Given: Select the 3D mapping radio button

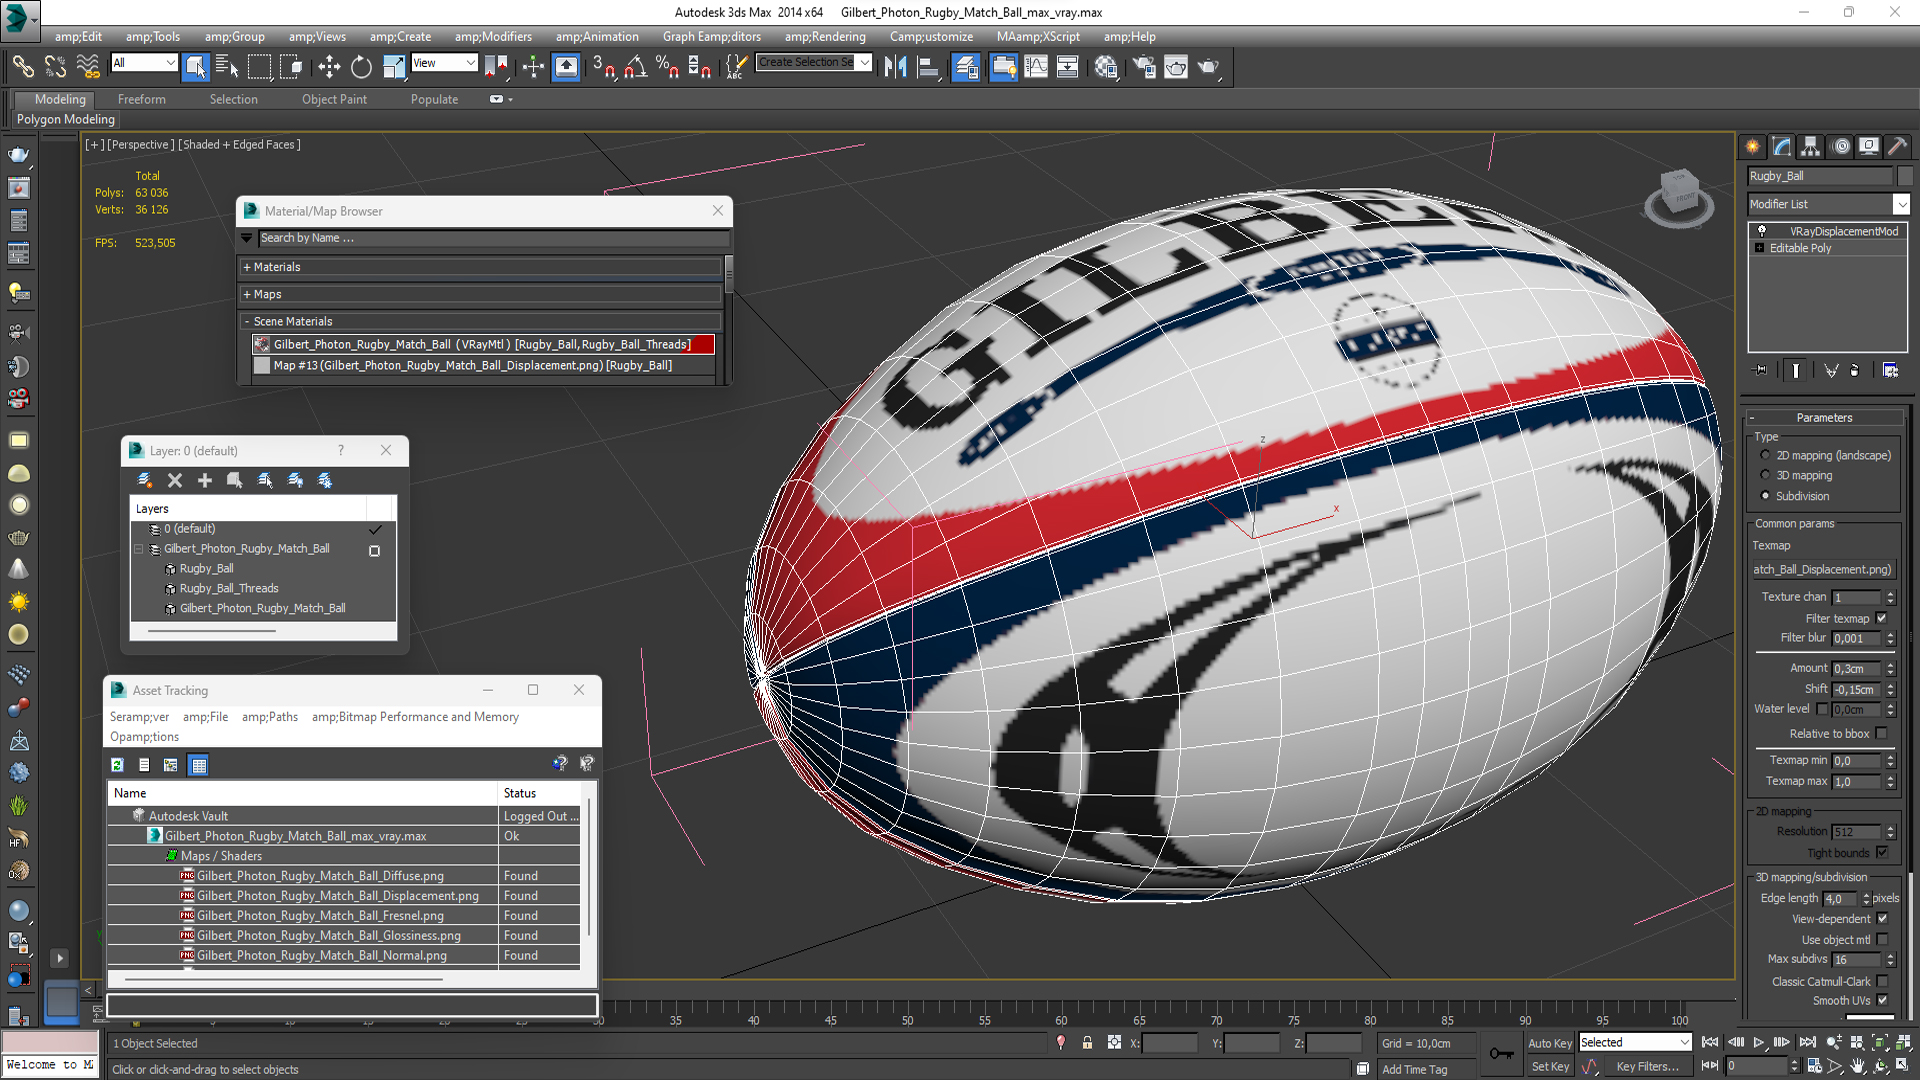Looking at the screenshot, I should pos(1766,476).
